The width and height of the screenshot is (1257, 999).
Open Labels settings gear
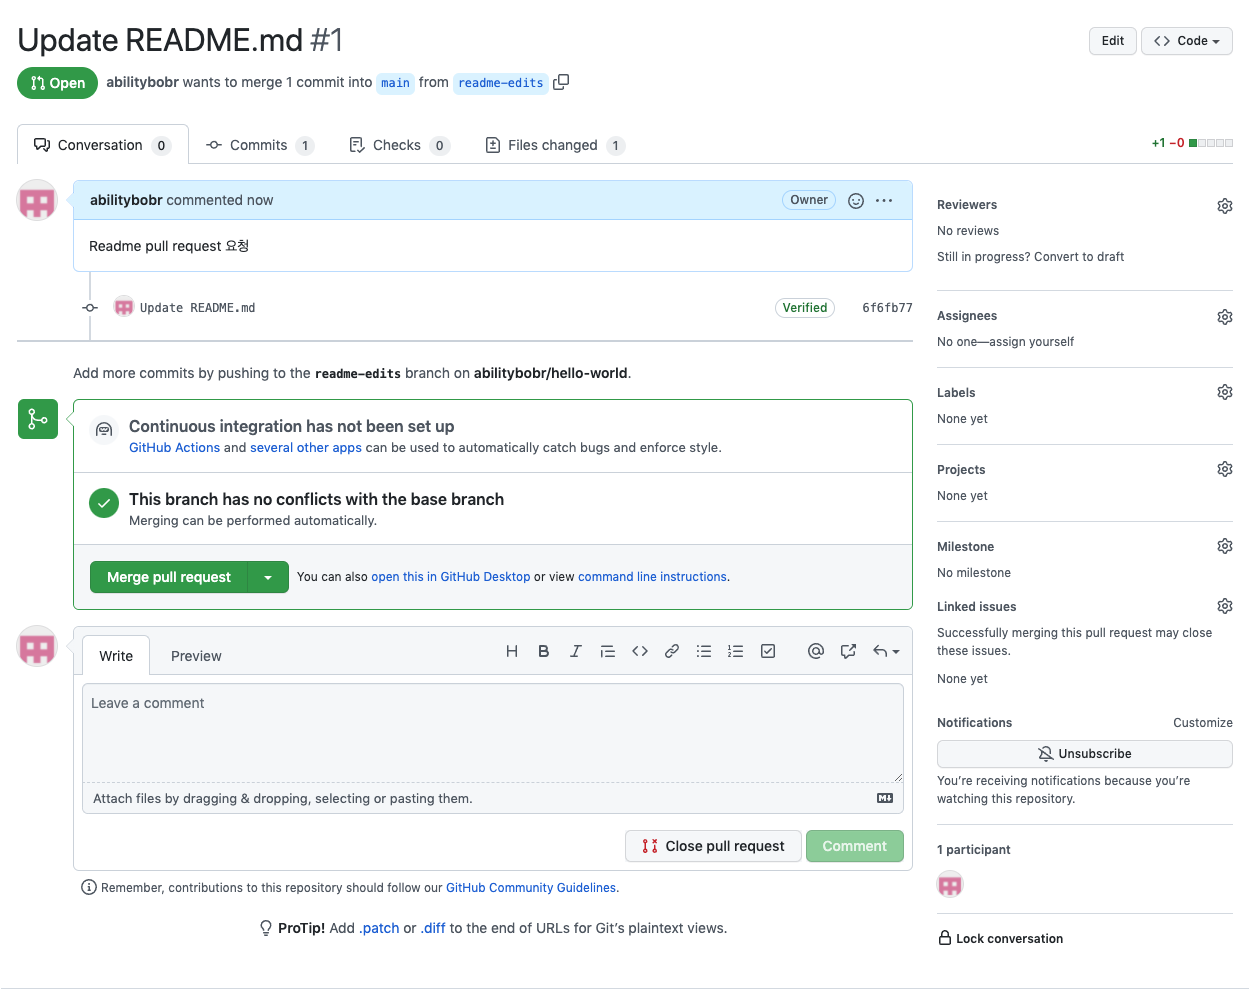coord(1224,392)
